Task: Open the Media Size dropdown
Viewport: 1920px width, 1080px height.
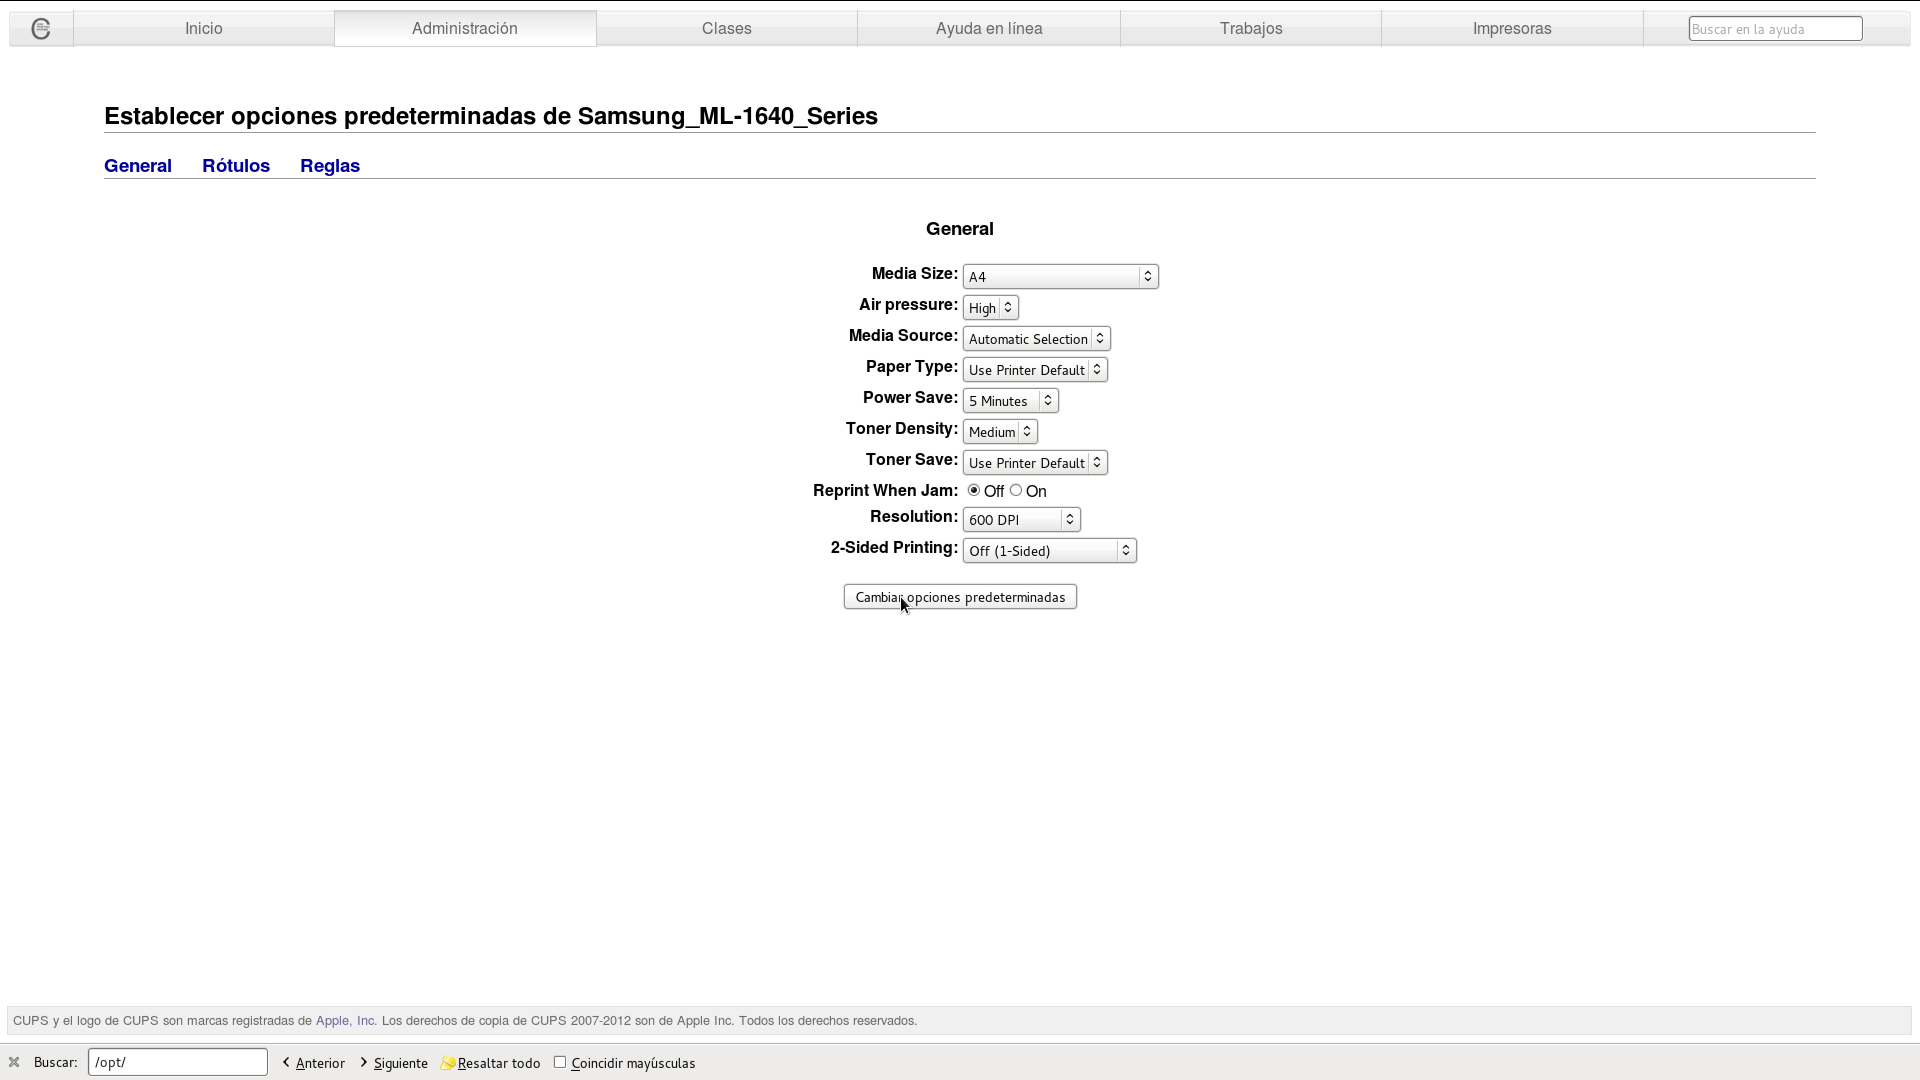Action: point(1060,276)
